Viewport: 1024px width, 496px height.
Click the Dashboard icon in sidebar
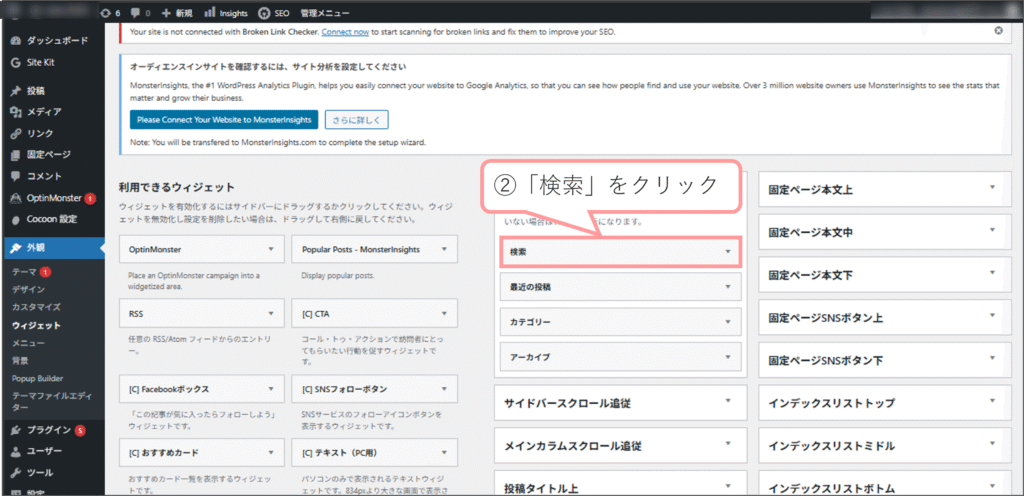(16, 40)
